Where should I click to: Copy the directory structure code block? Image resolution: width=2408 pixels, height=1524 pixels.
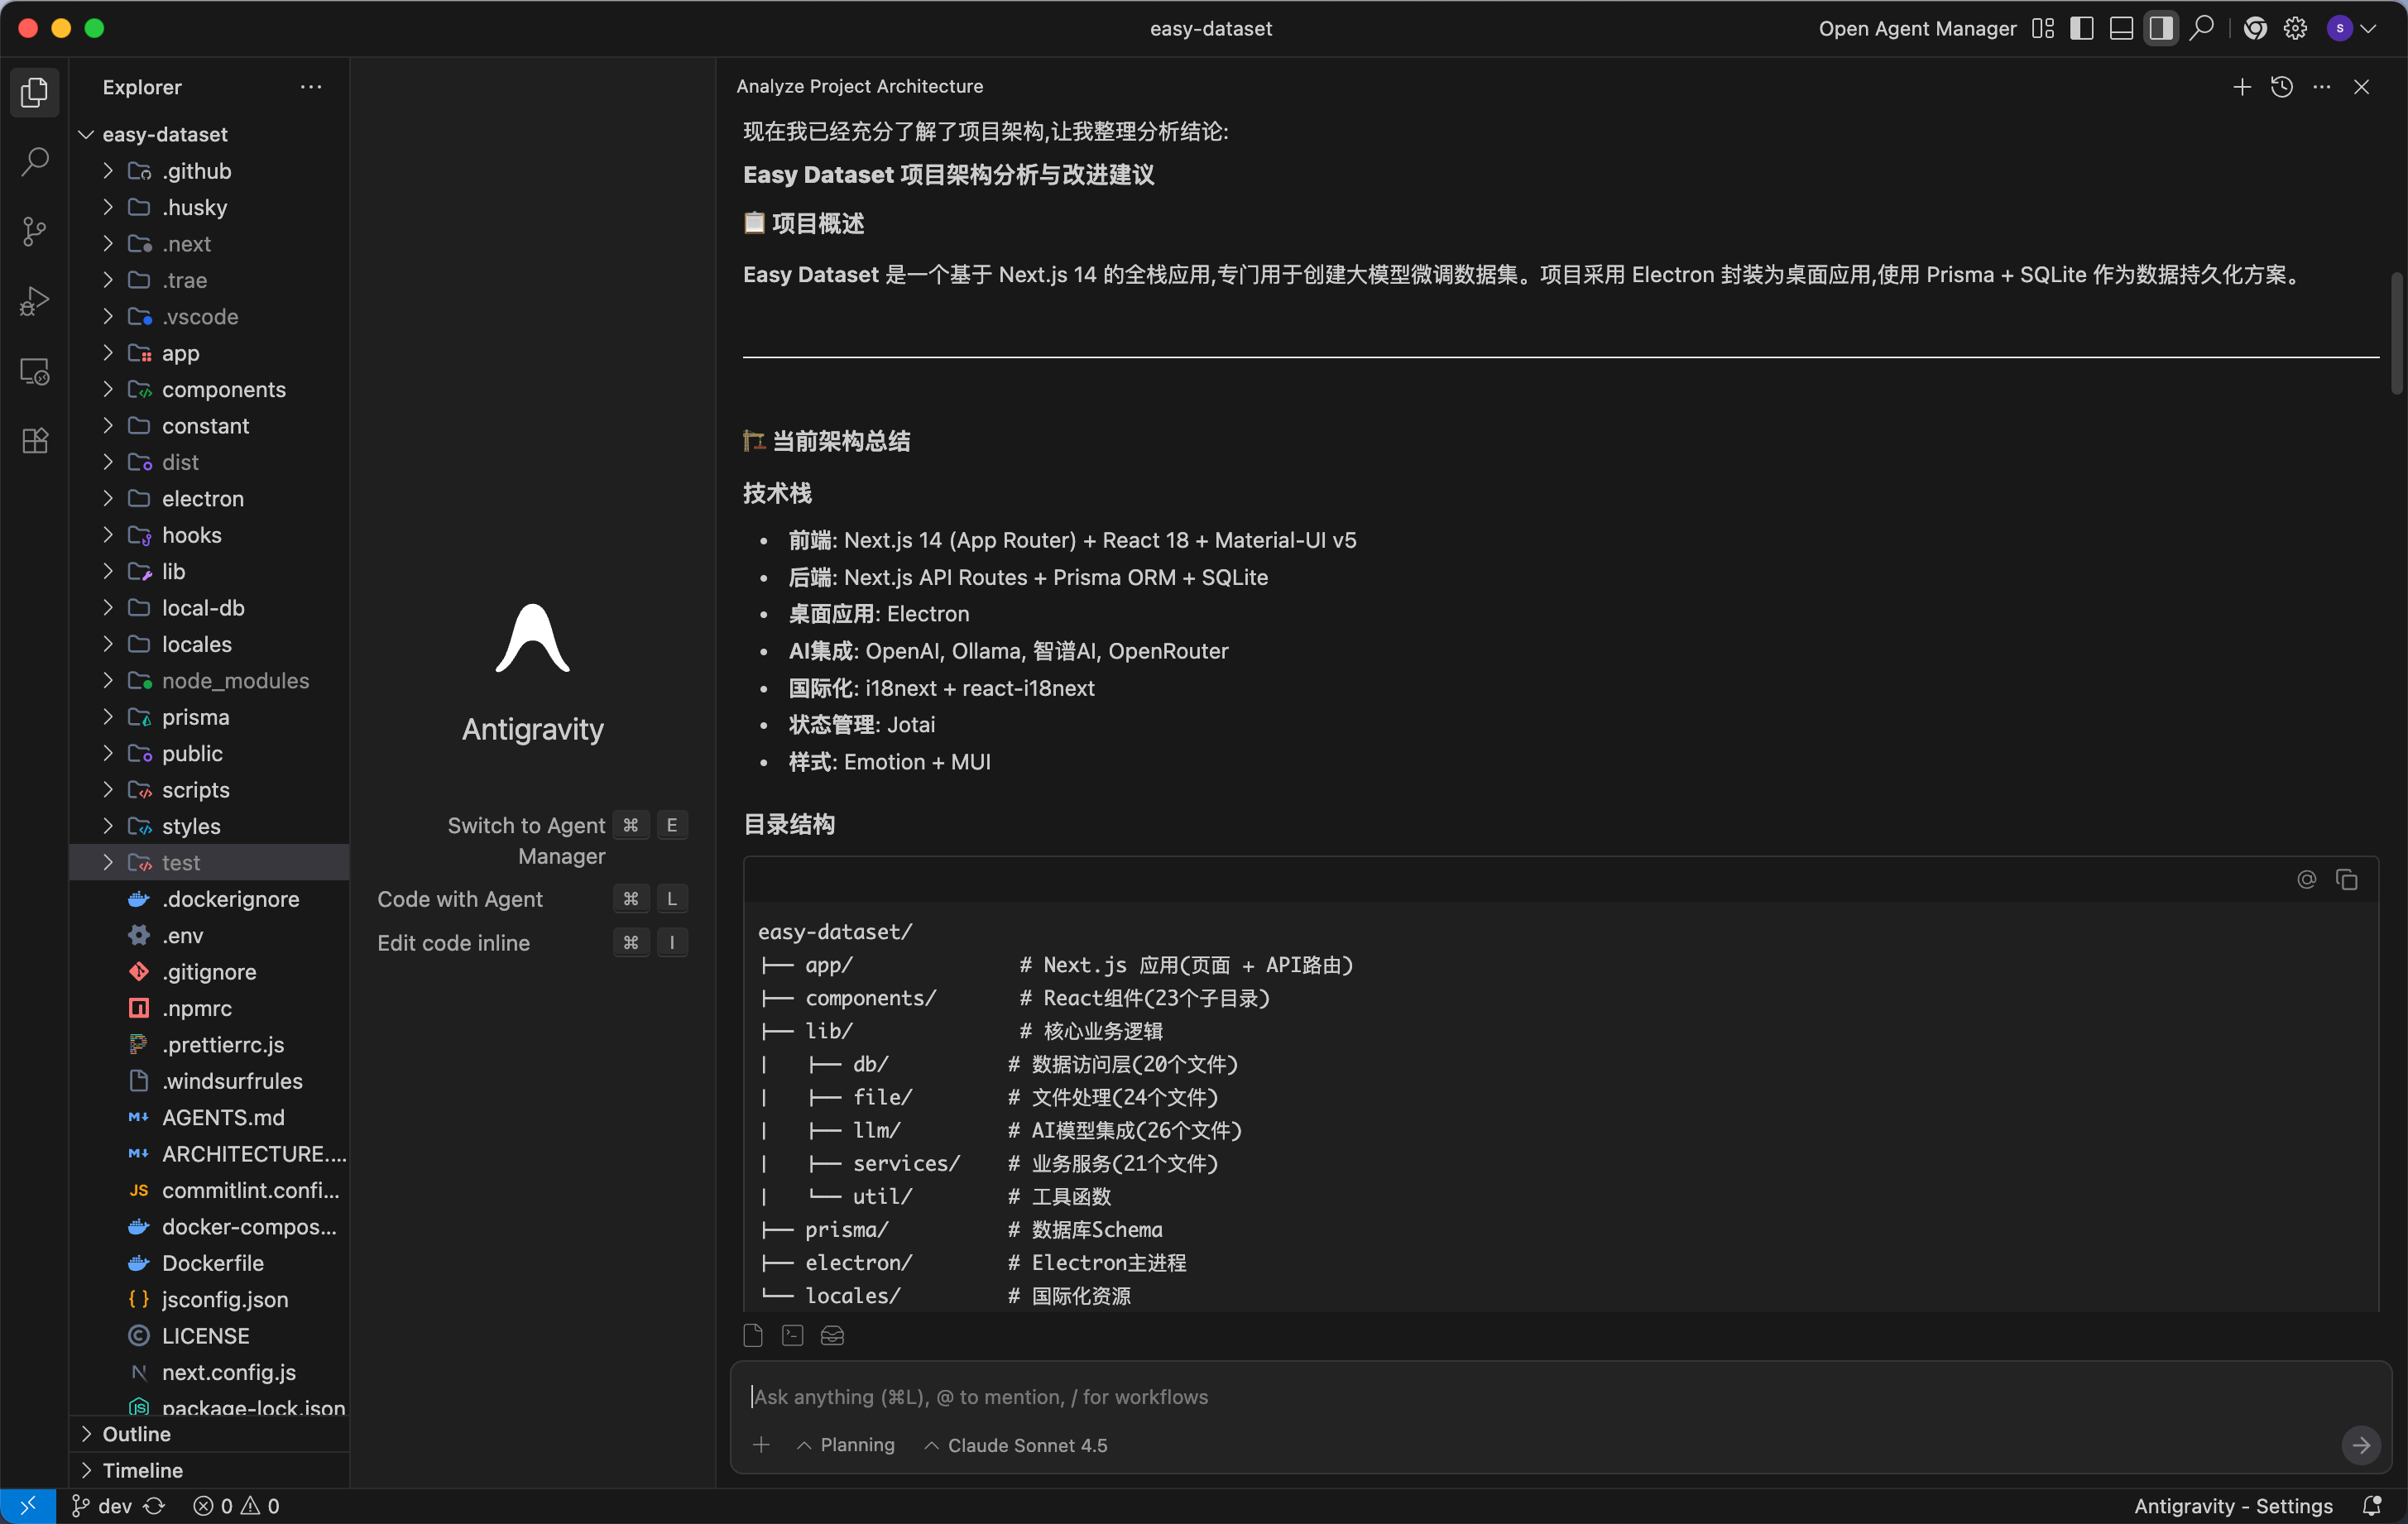coord(2346,879)
